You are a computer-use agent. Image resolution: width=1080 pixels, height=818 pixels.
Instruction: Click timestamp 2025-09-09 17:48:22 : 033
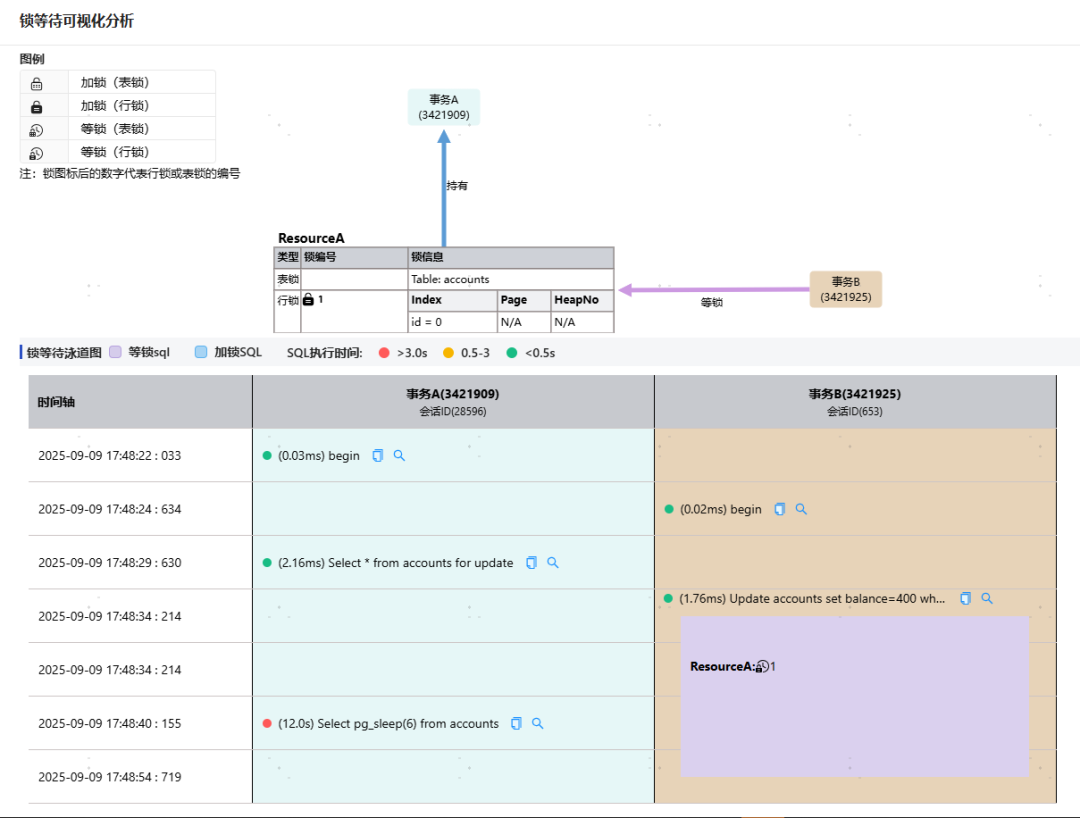click(110, 456)
